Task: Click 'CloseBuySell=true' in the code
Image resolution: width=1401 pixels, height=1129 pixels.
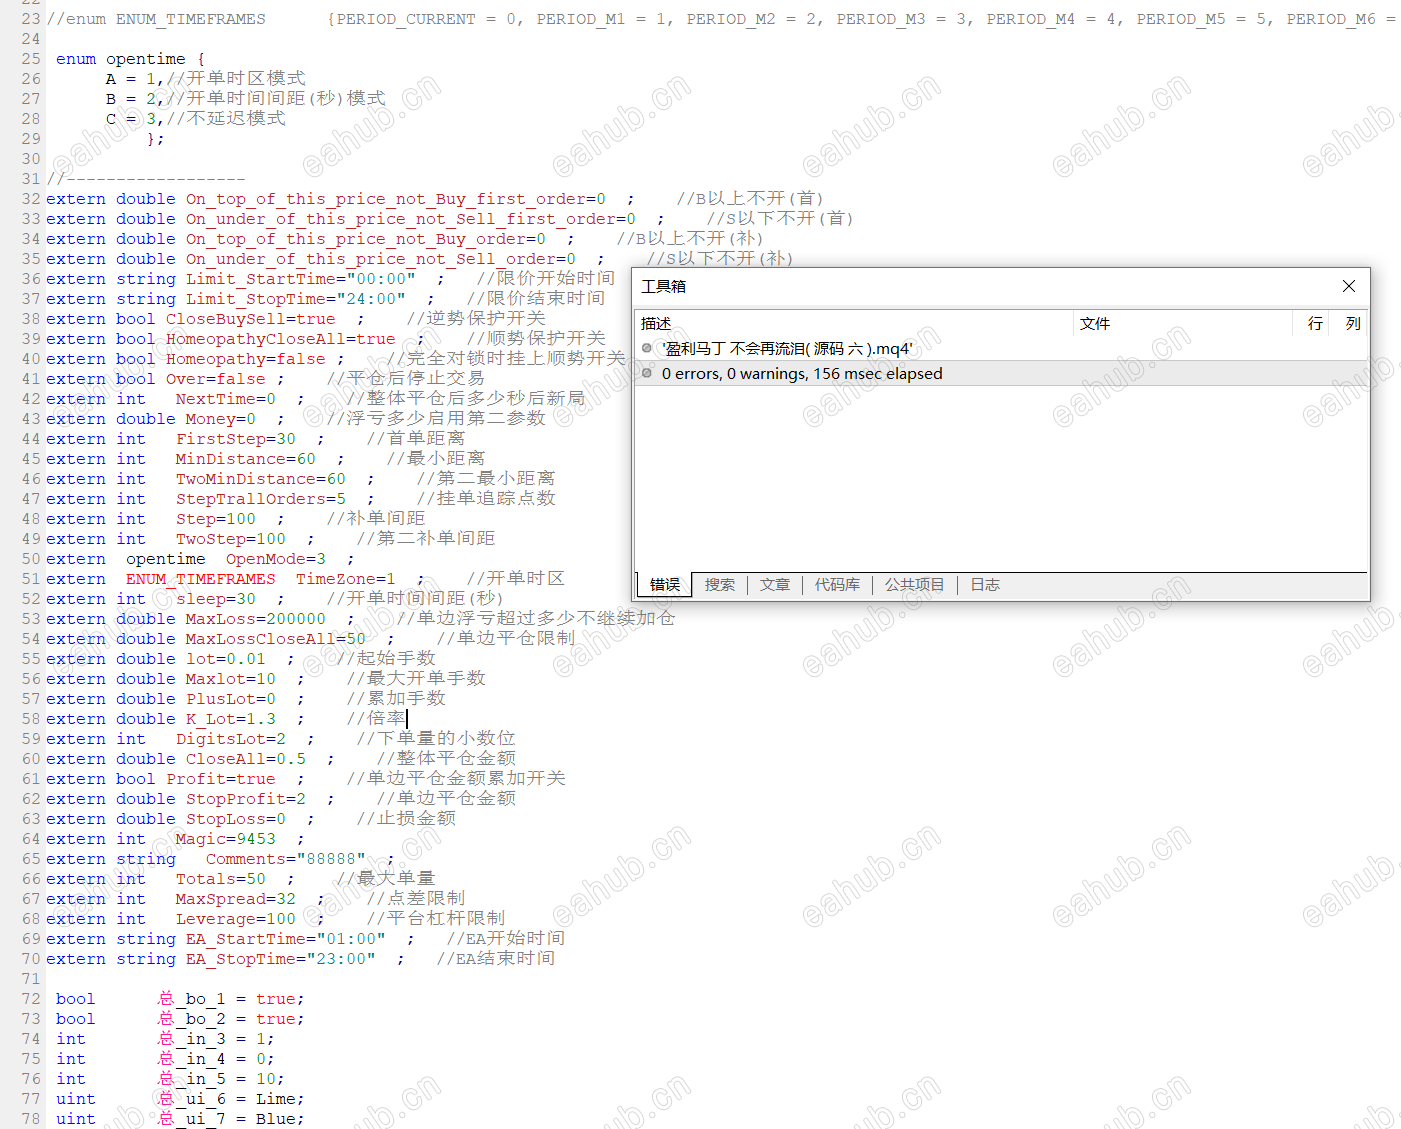Action: [251, 319]
